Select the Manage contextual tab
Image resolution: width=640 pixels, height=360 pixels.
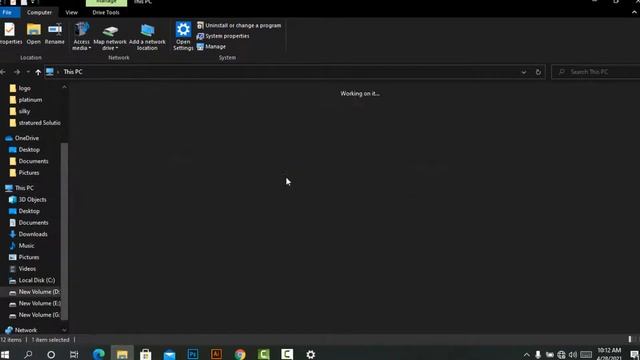(106, 2)
